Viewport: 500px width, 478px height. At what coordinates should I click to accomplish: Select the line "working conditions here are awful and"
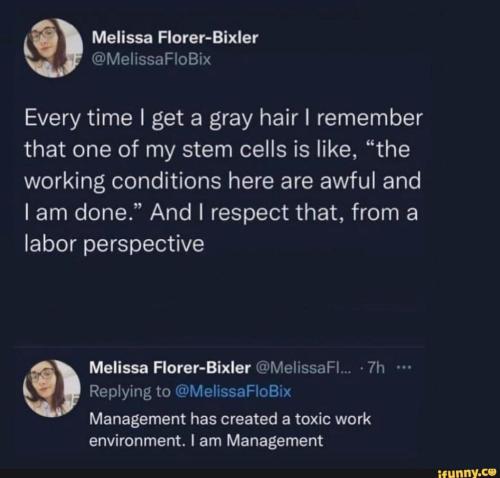[223, 182]
